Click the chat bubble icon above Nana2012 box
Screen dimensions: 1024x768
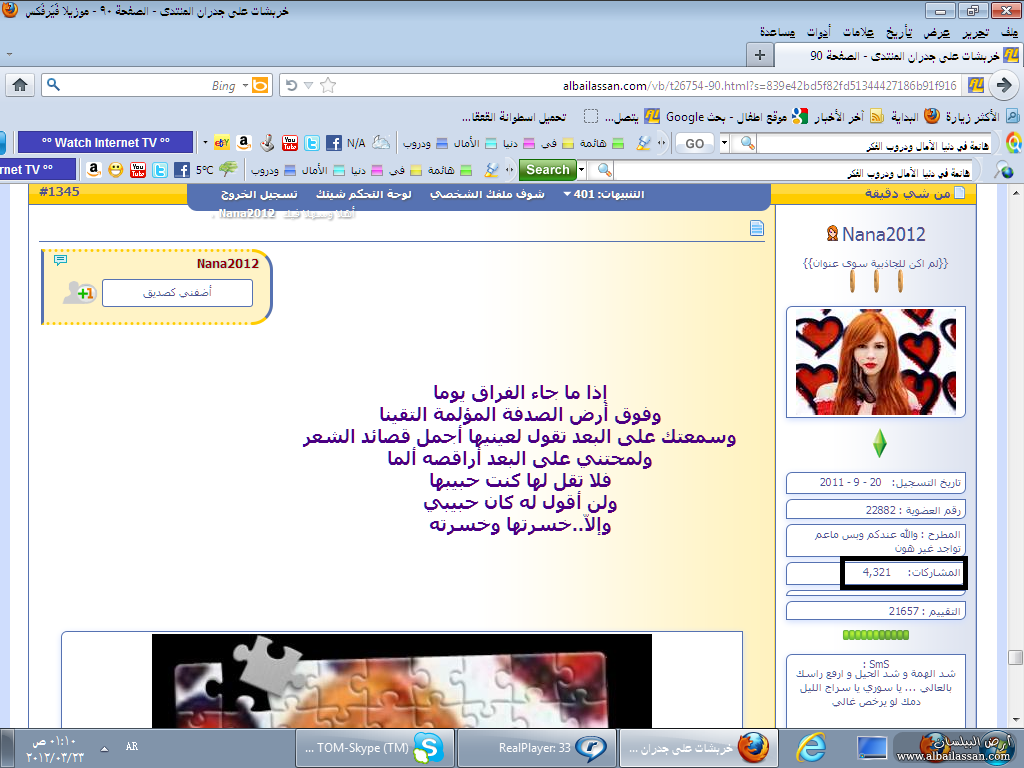[60, 260]
